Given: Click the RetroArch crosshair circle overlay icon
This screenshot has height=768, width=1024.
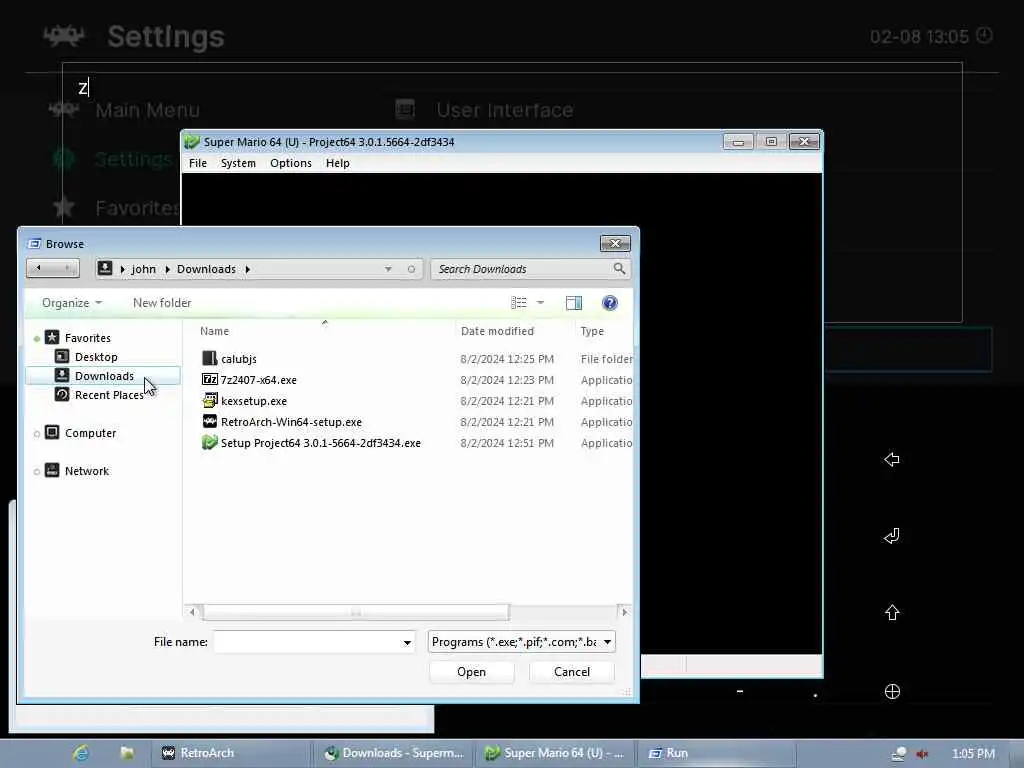Looking at the screenshot, I should 892,692.
